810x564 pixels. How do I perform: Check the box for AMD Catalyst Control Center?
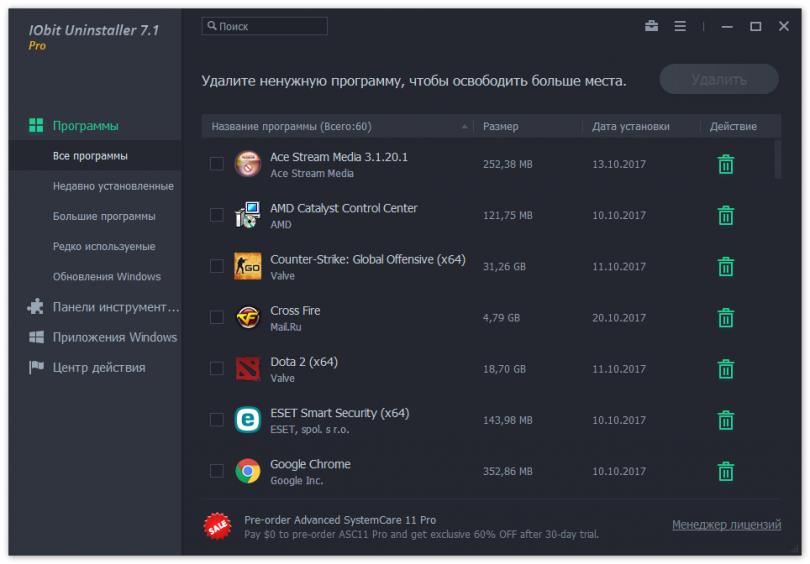pos(217,215)
